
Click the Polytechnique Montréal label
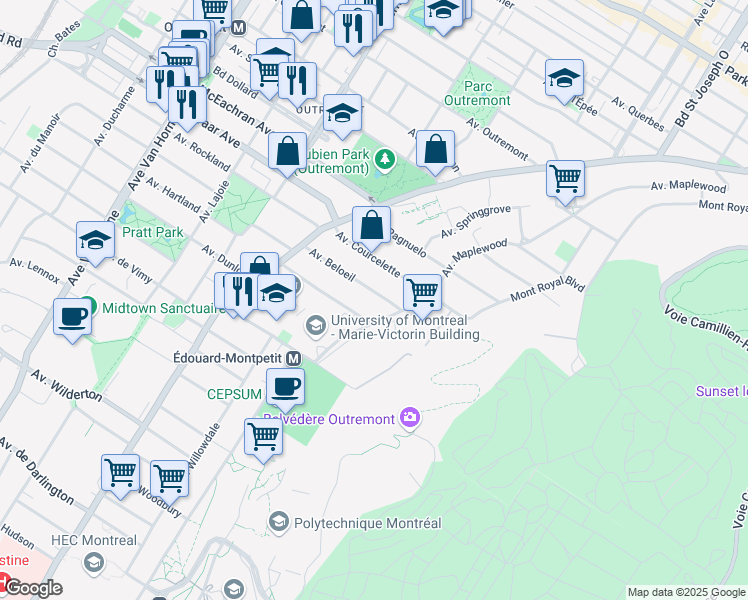(x=368, y=523)
